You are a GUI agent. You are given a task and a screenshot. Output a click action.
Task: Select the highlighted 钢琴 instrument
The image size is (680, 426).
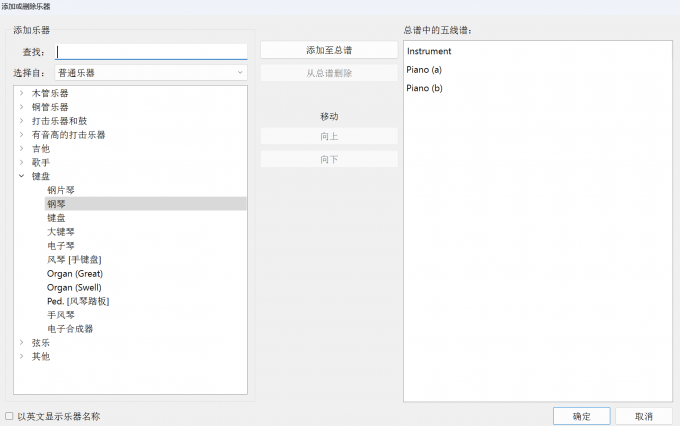click(146, 204)
